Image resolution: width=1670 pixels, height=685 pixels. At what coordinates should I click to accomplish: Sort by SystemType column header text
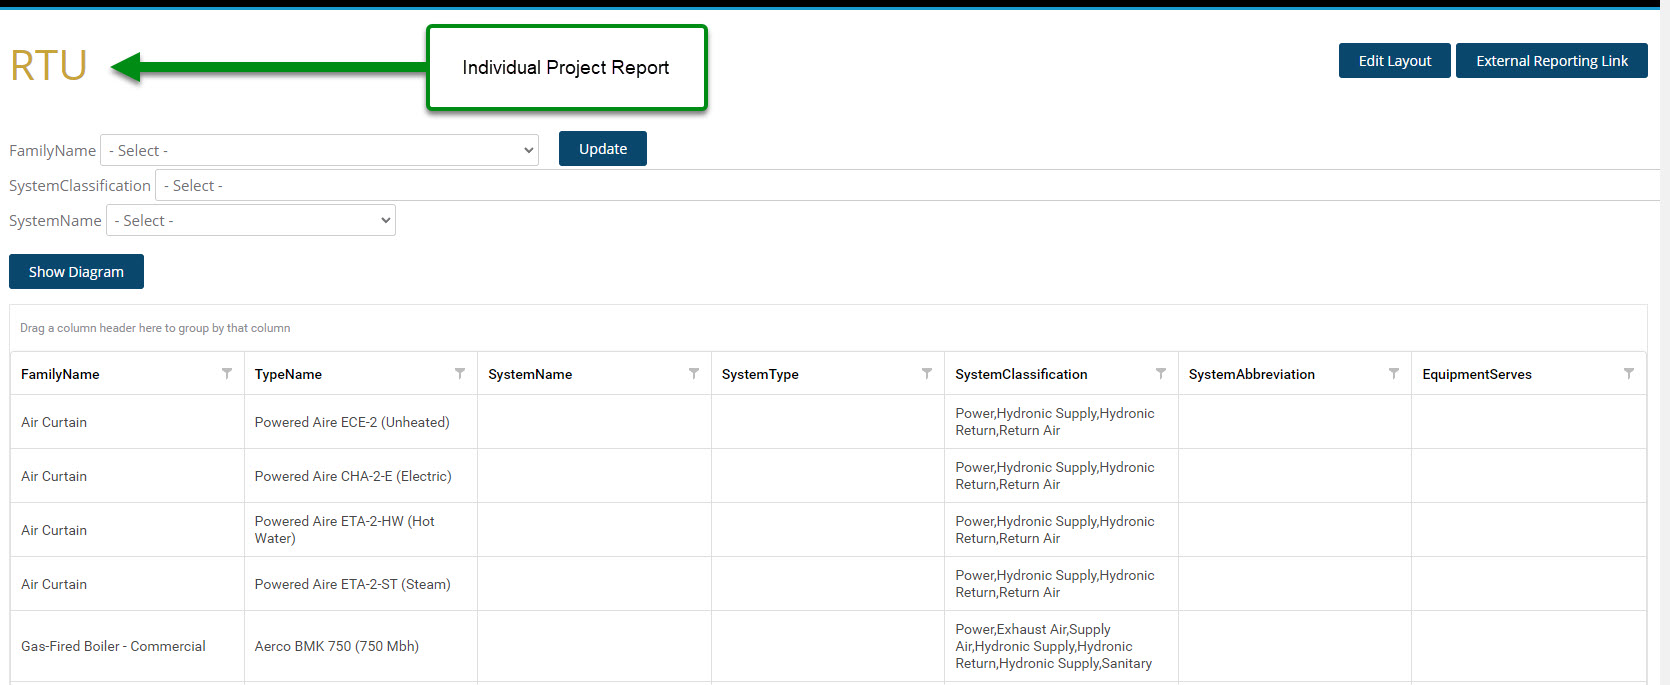(x=760, y=375)
